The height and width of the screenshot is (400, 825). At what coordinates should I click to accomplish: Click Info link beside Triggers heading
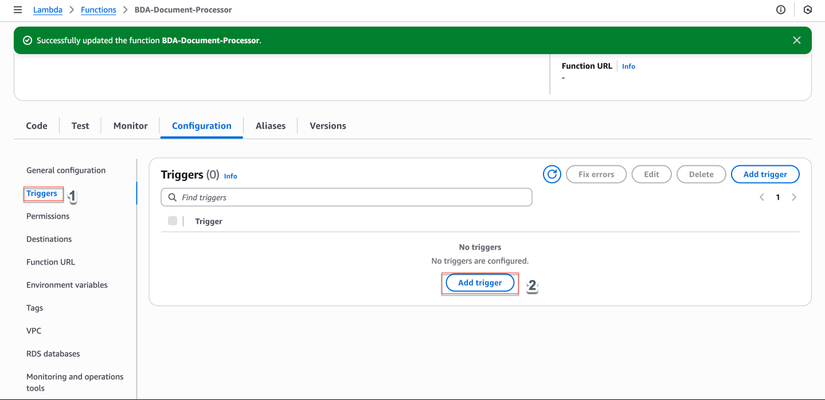(230, 176)
